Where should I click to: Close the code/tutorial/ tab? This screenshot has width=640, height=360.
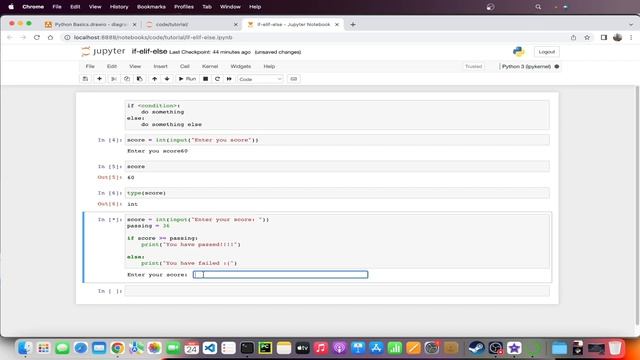[x=236, y=24]
